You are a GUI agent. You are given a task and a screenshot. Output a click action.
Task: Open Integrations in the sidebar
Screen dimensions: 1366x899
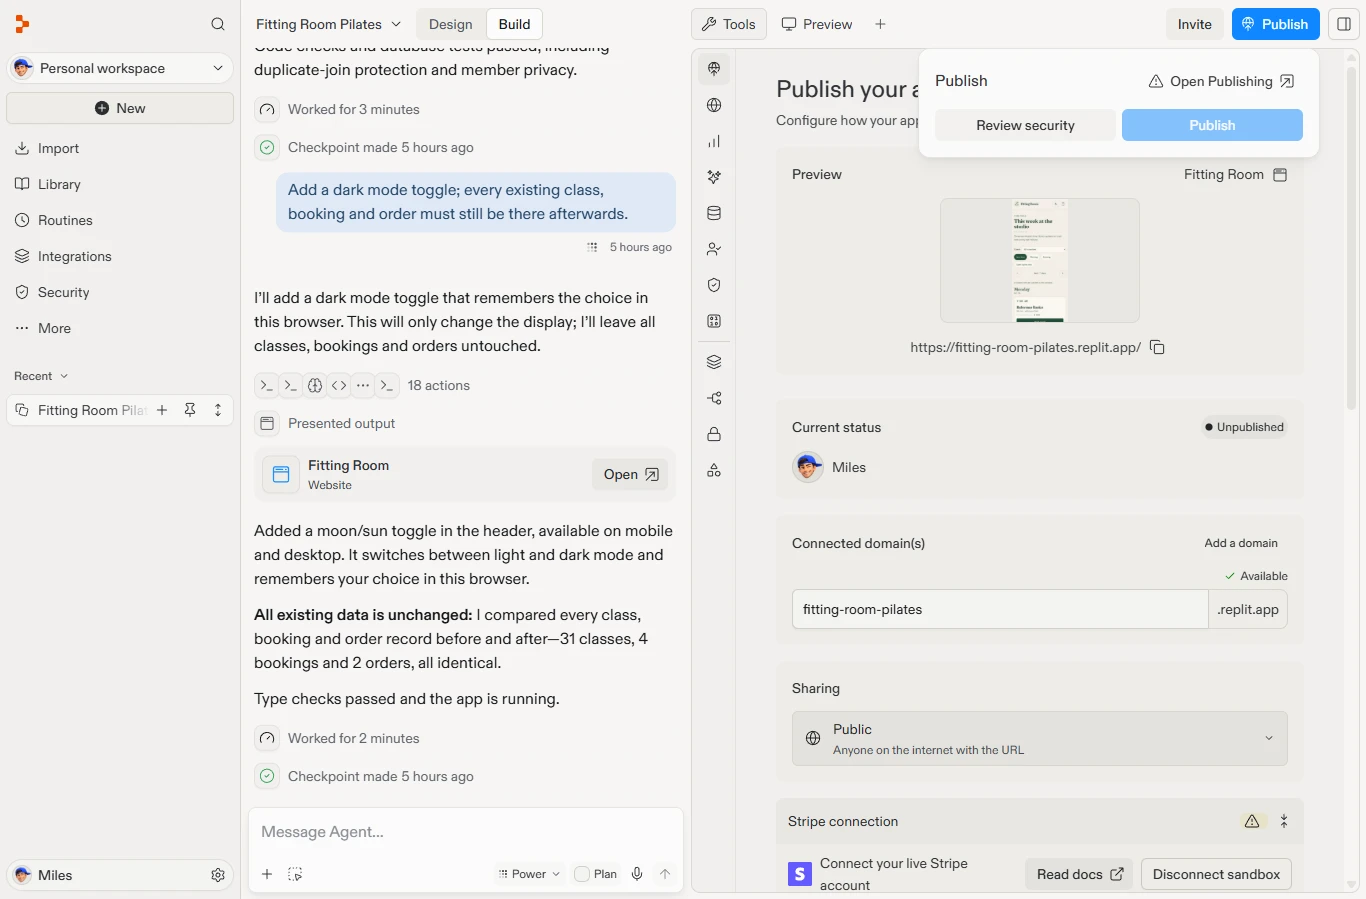tap(74, 256)
